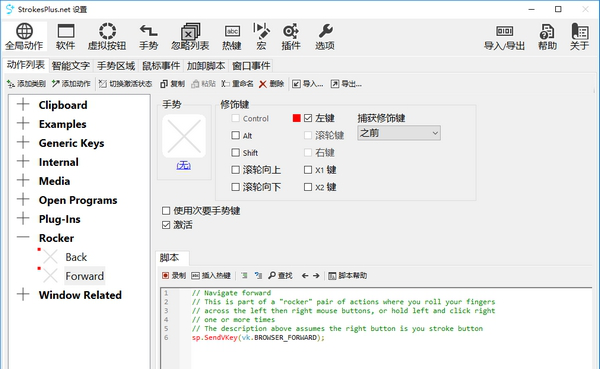Viewport: 600px width, 383px height.
Task: Expand the Plug-Ins category
Action: 23,218
